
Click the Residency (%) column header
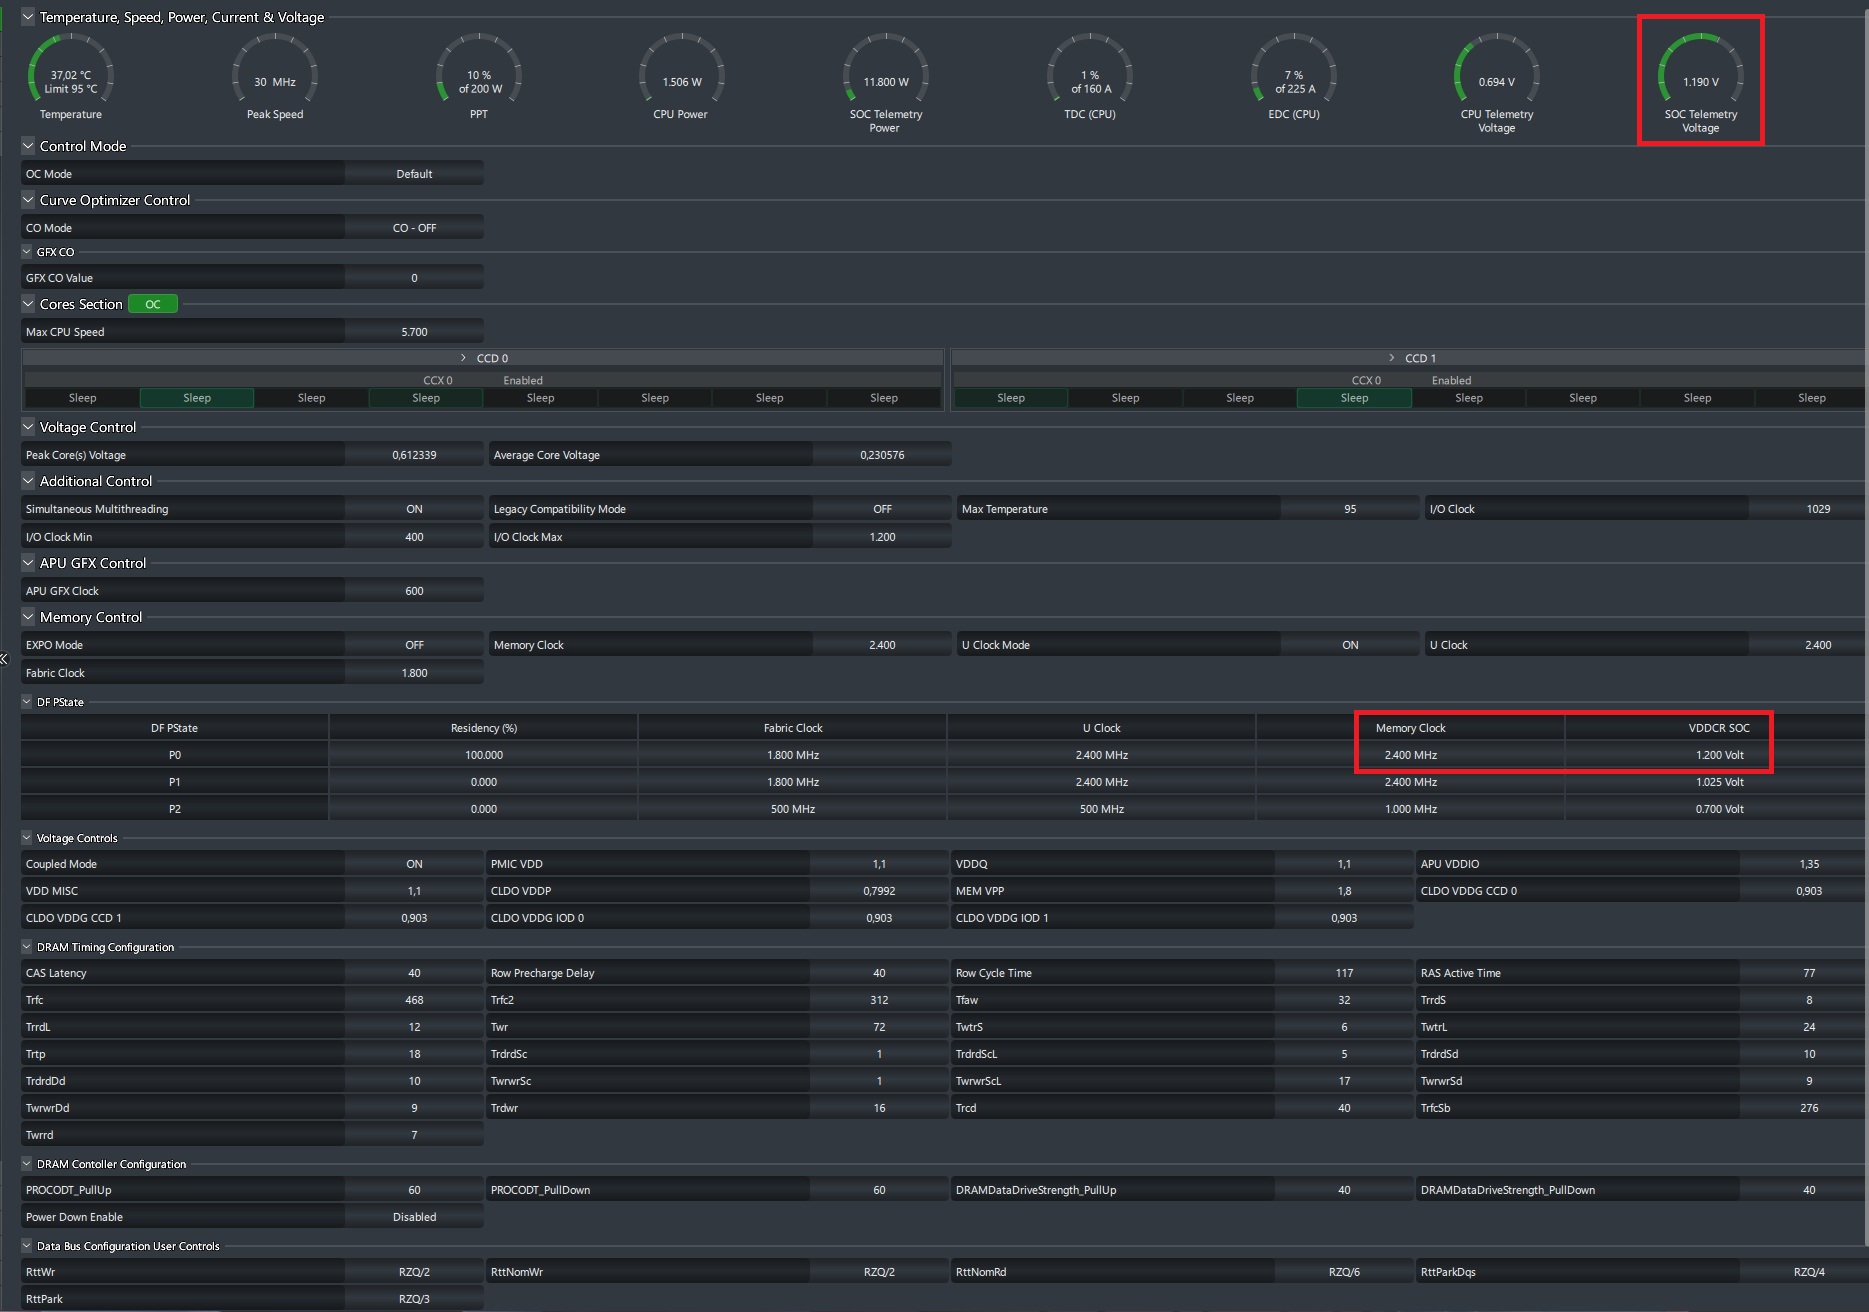(x=484, y=728)
